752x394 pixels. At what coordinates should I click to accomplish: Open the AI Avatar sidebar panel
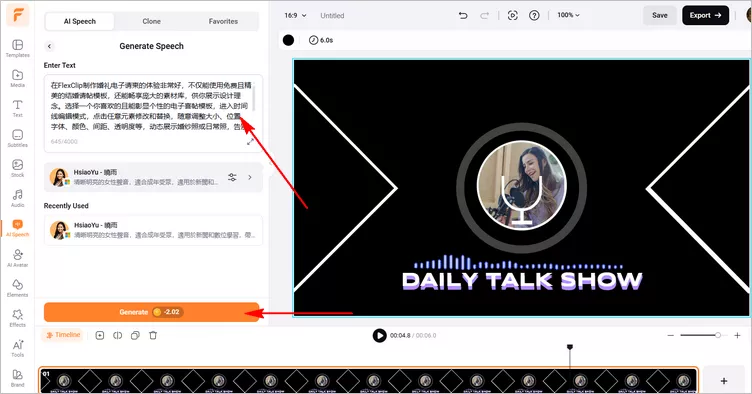click(x=17, y=258)
